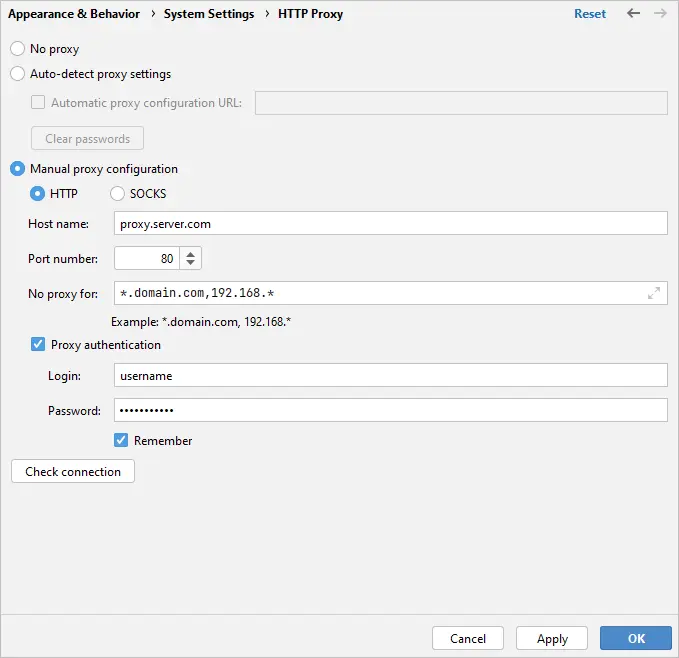Image resolution: width=679 pixels, height=658 pixels.
Task: Select Auto-detect proxy settings
Action: 17,74
